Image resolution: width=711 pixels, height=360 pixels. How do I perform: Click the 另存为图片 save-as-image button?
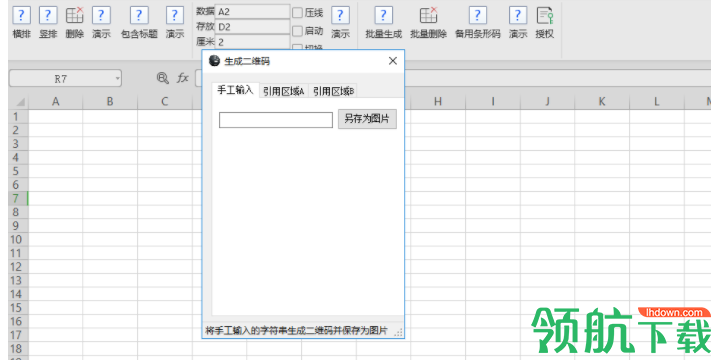point(367,119)
